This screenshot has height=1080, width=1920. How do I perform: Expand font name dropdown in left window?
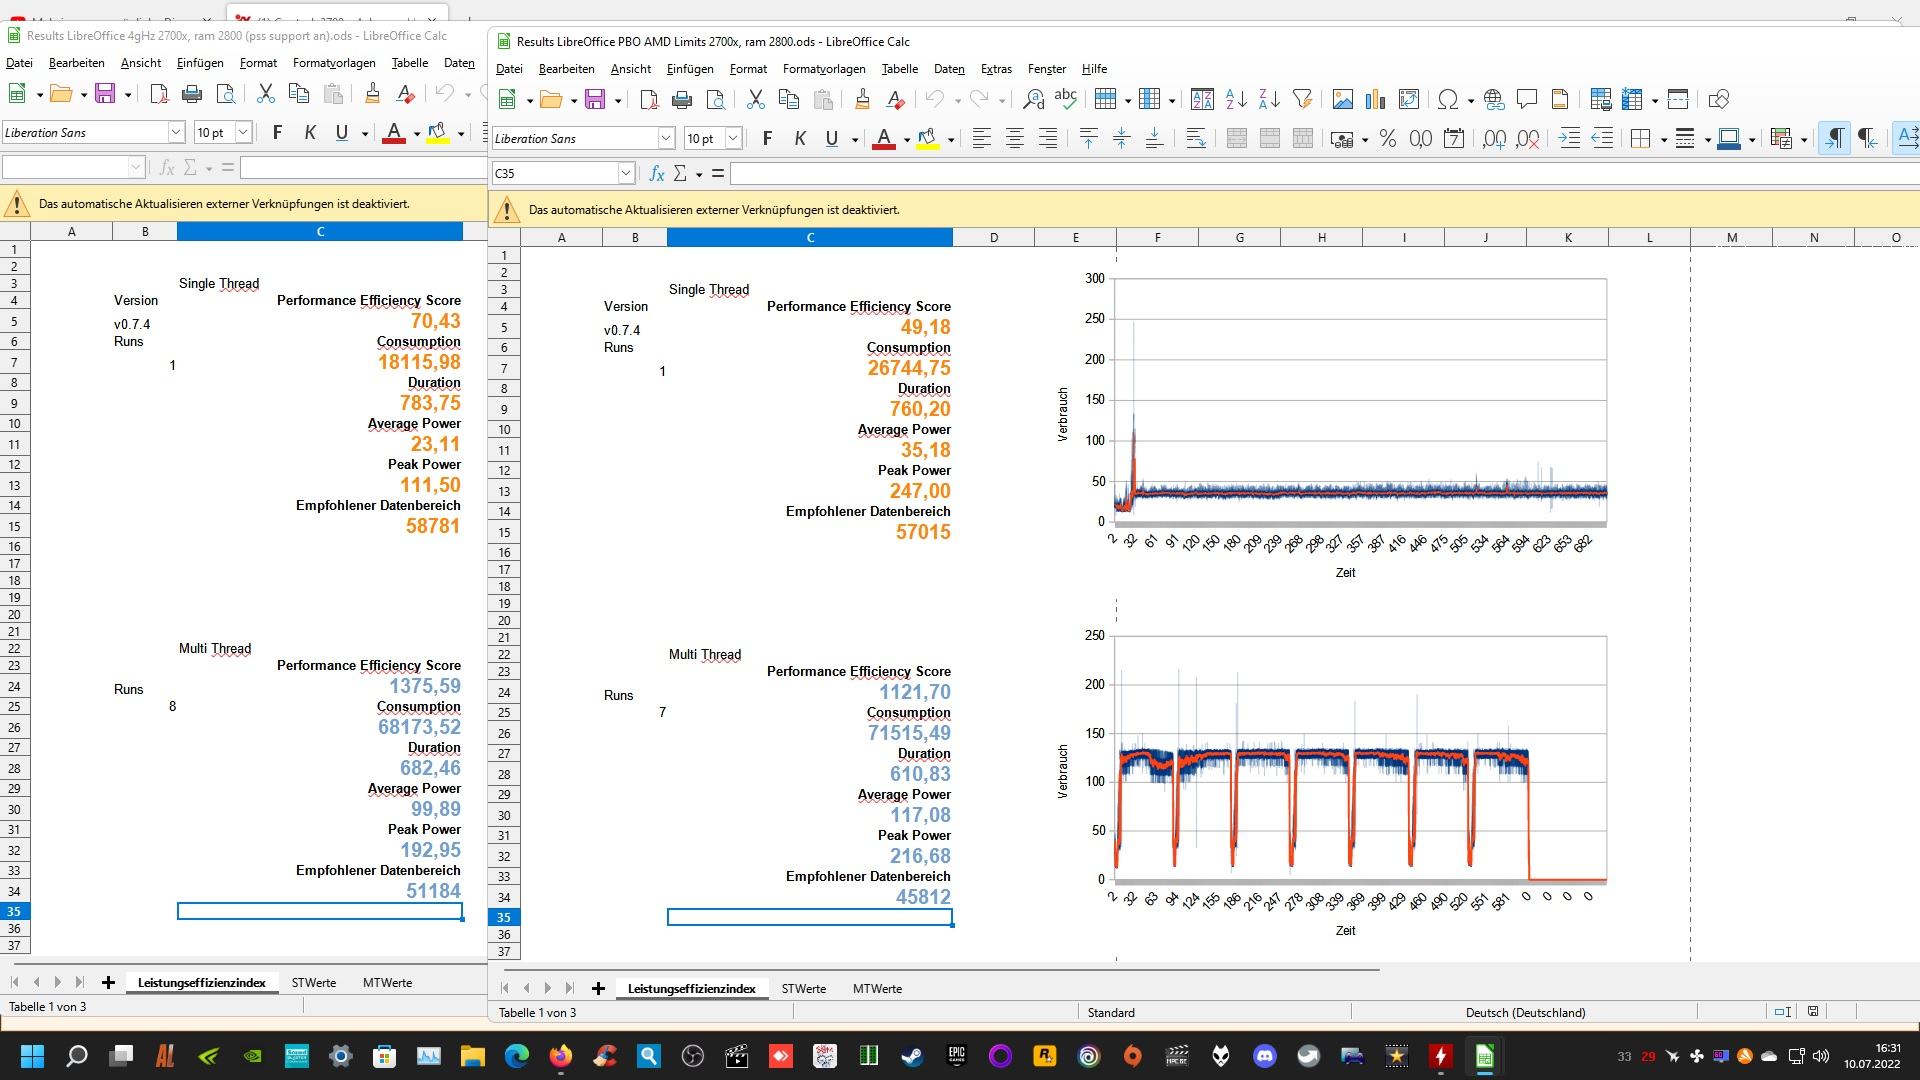[x=176, y=132]
